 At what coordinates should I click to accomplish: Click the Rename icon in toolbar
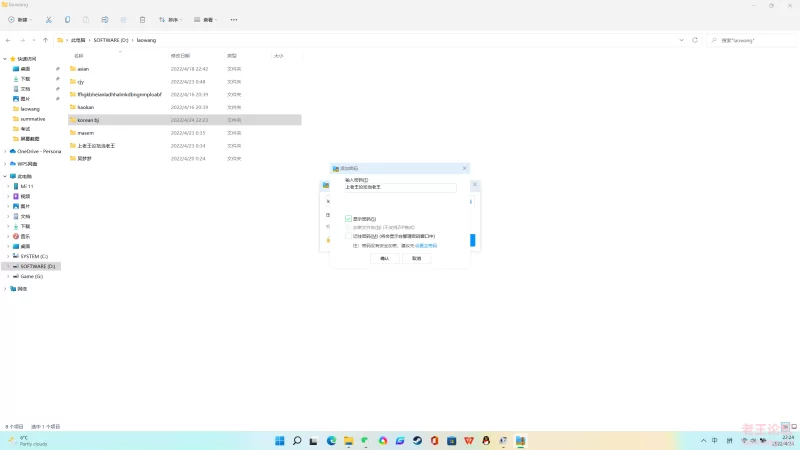105,19
